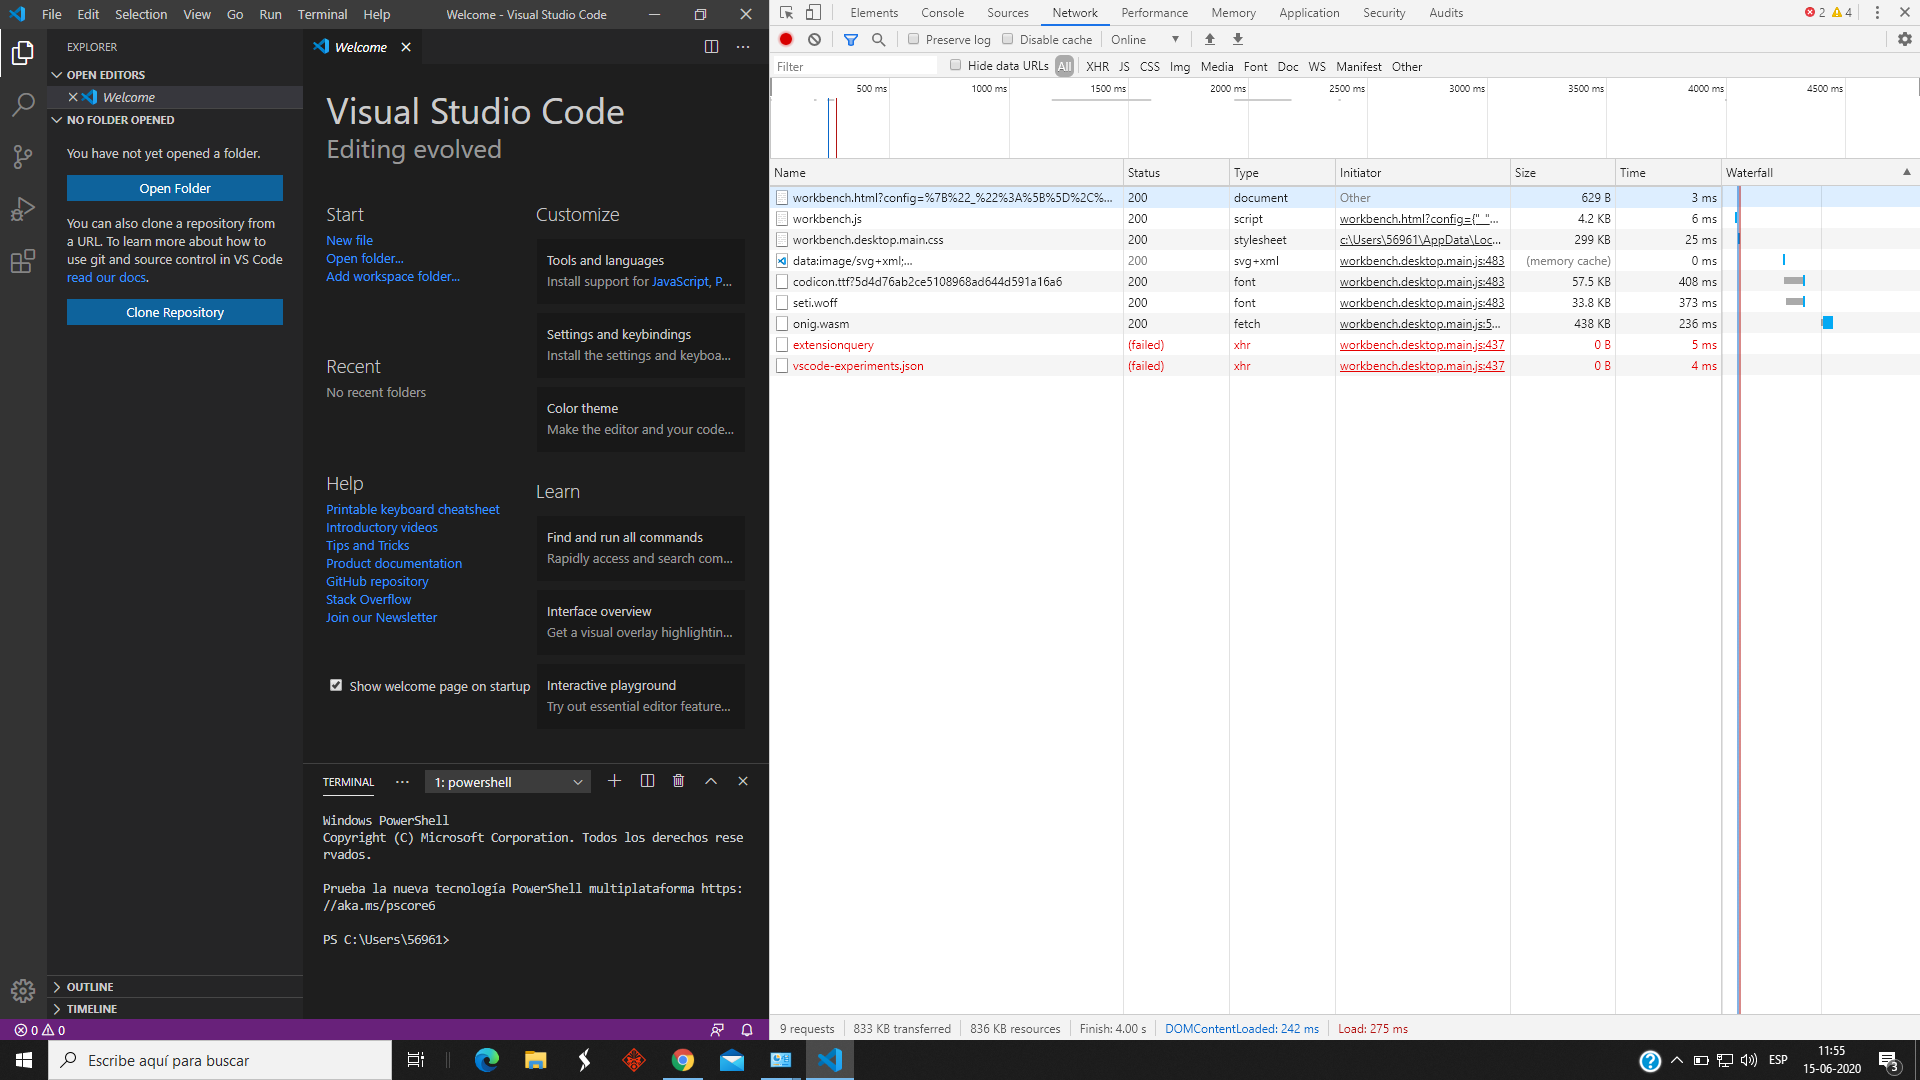Switch to the Console tab in DevTools

pyautogui.click(x=942, y=13)
